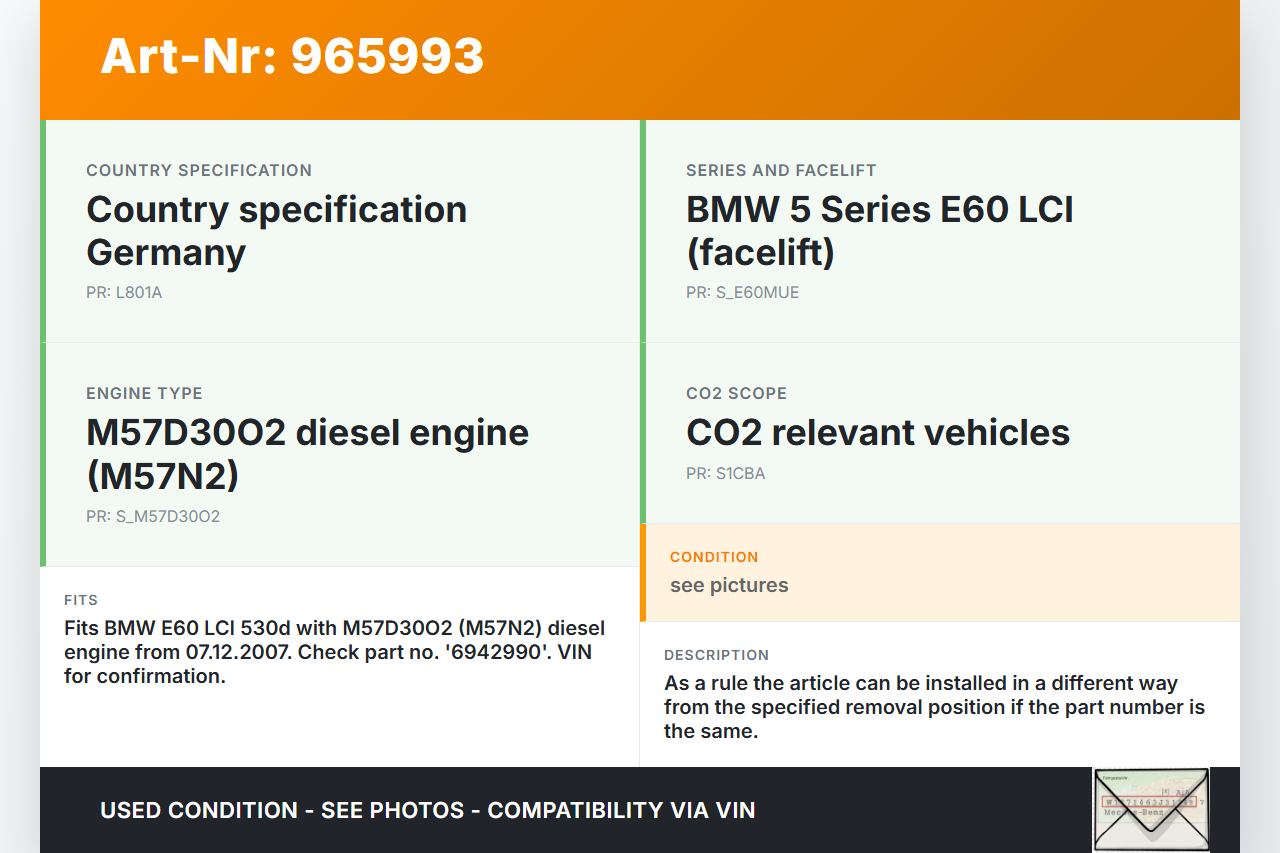Click the USED CONDITION footer banner text
The width and height of the screenshot is (1280, 853).
[427, 810]
